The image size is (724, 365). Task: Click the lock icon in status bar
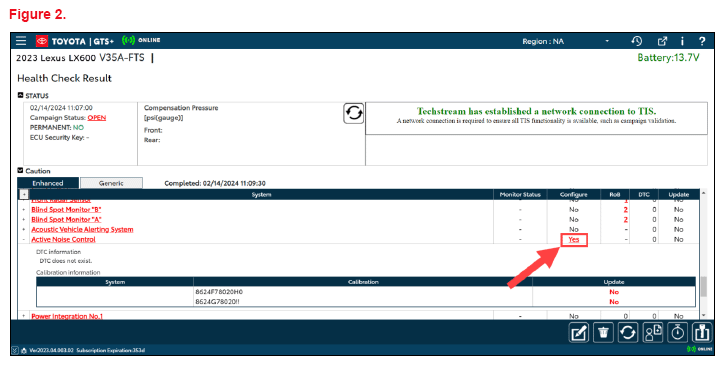coord(24,350)
